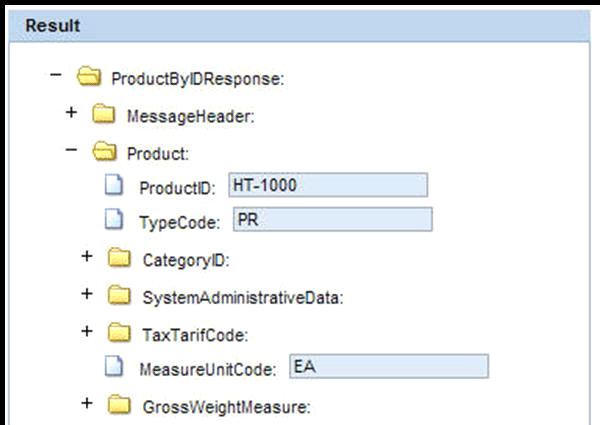The image size is (600, 425).
Task: Click the ProductID field containing HT-1000
Action: (x=327, y=186)
